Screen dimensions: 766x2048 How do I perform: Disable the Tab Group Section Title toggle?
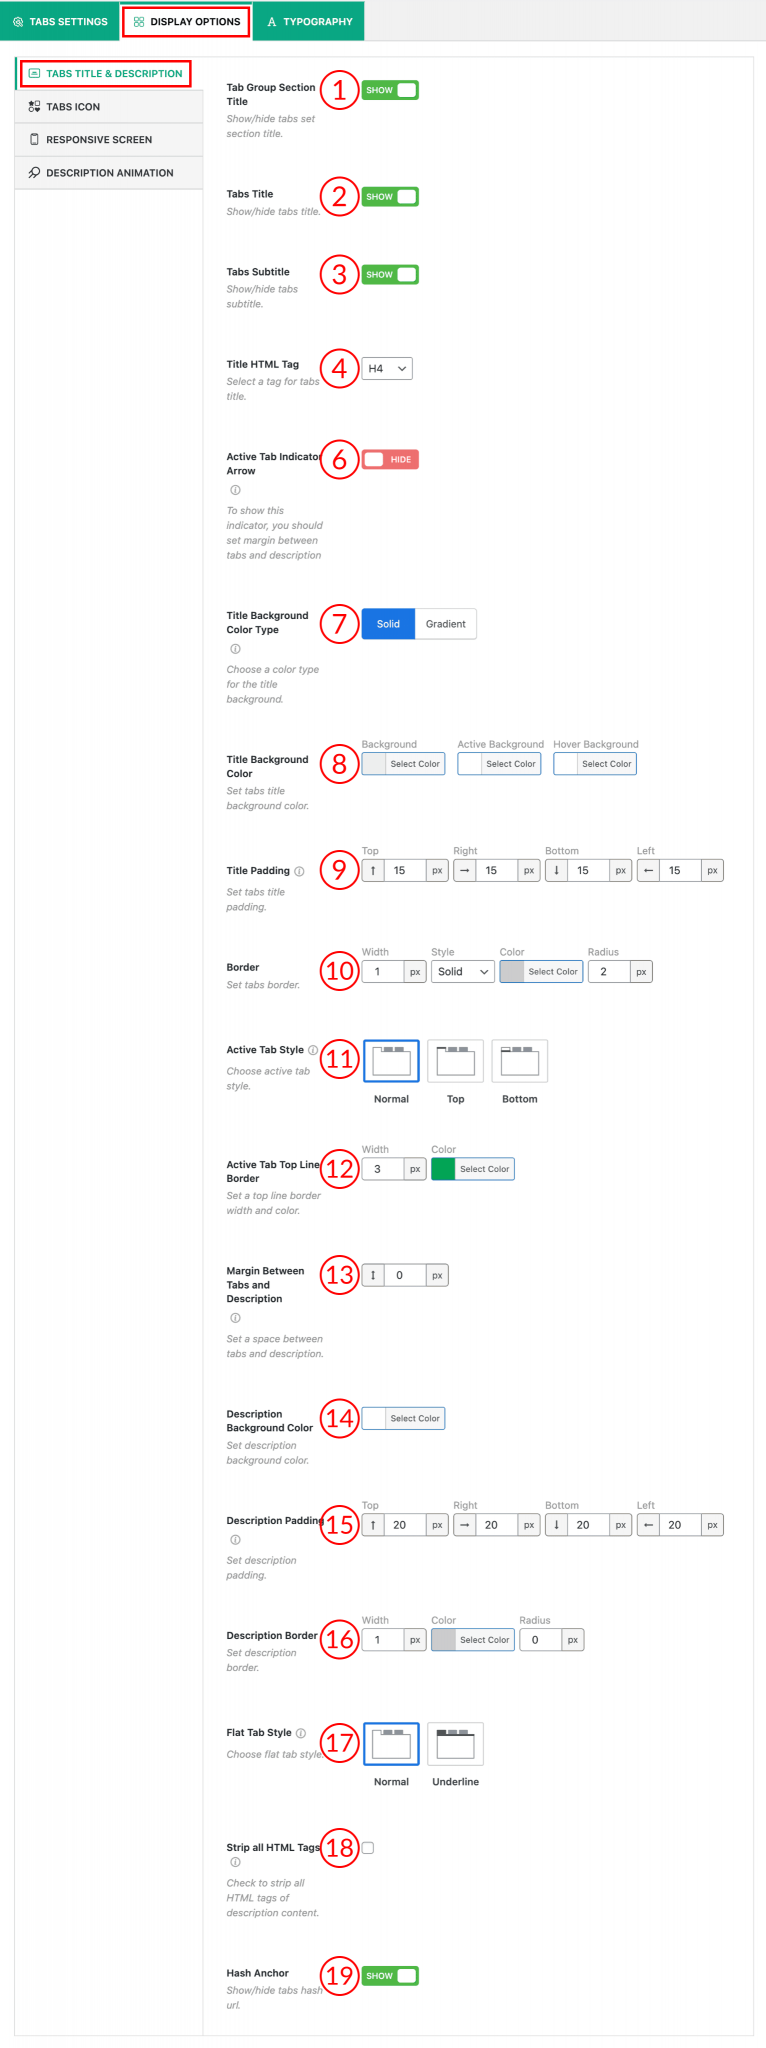point(389,89)
